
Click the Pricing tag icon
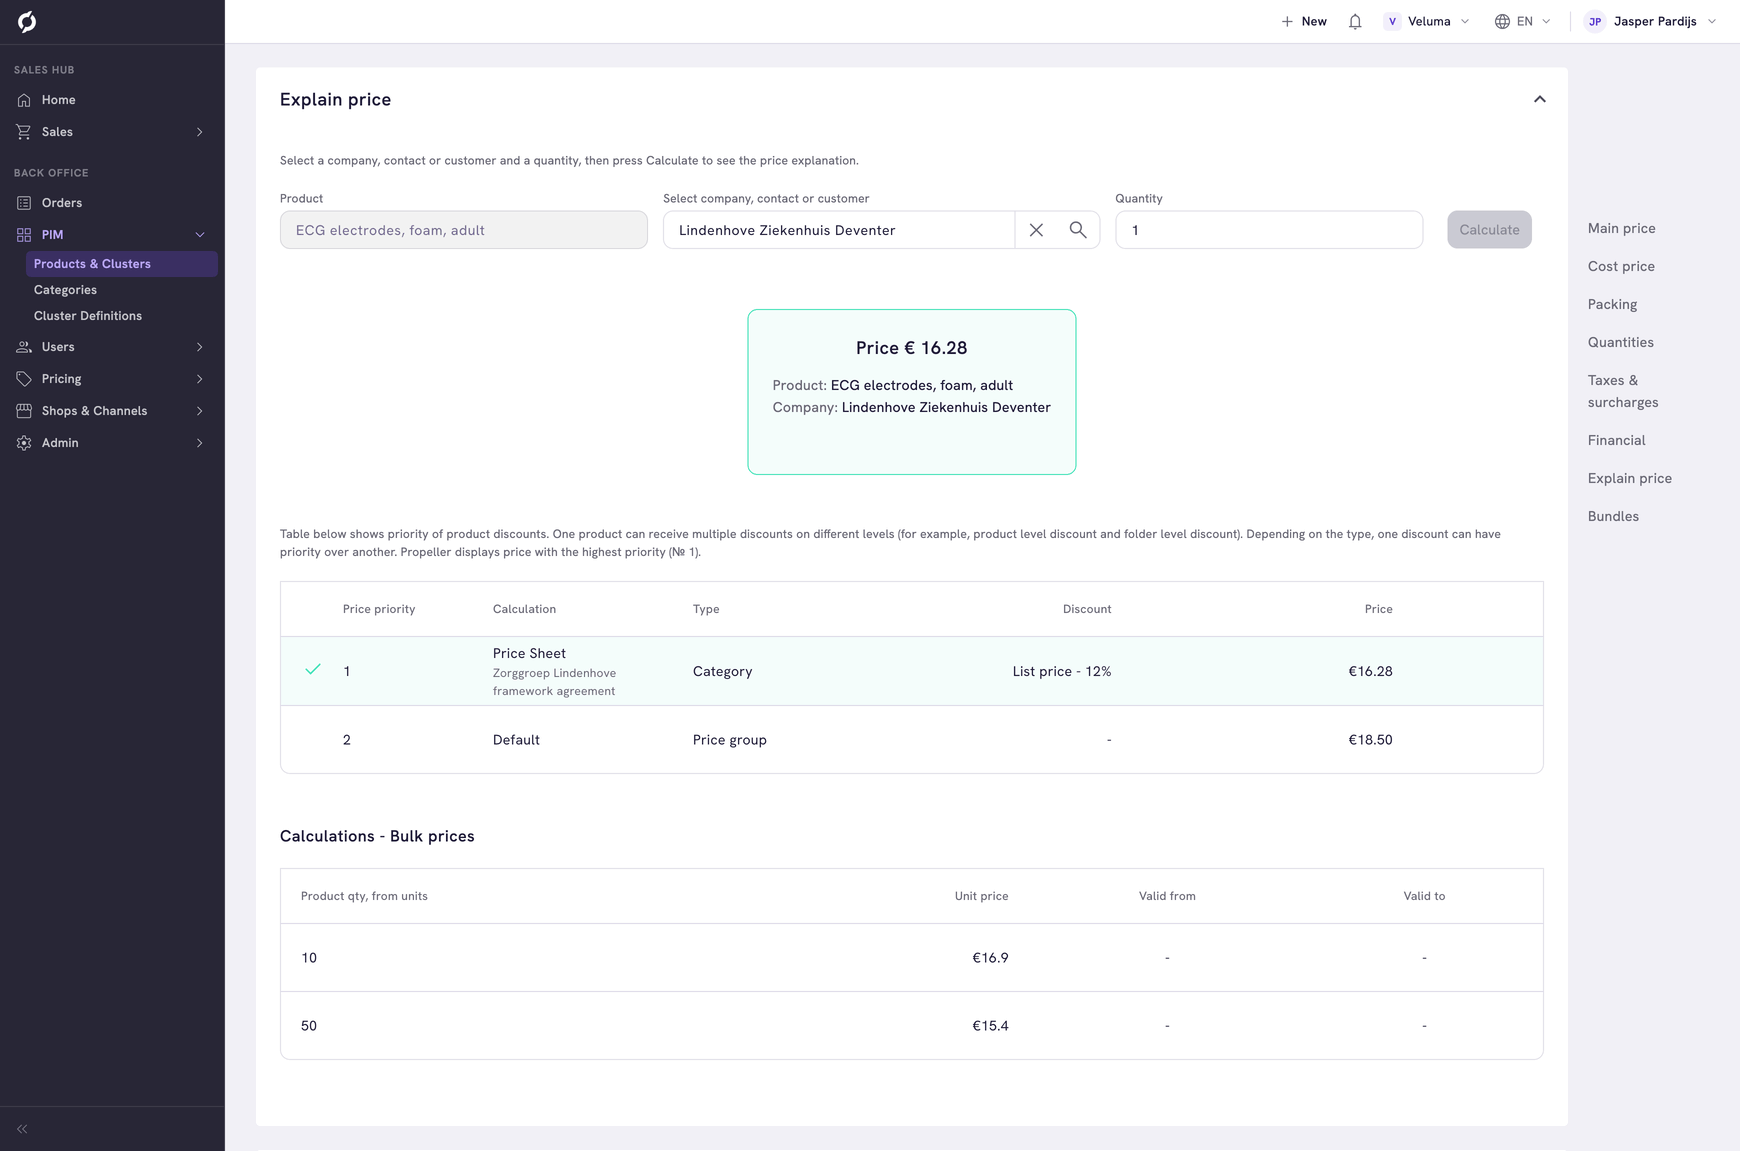pyautogui.click(x=24, y=379)
